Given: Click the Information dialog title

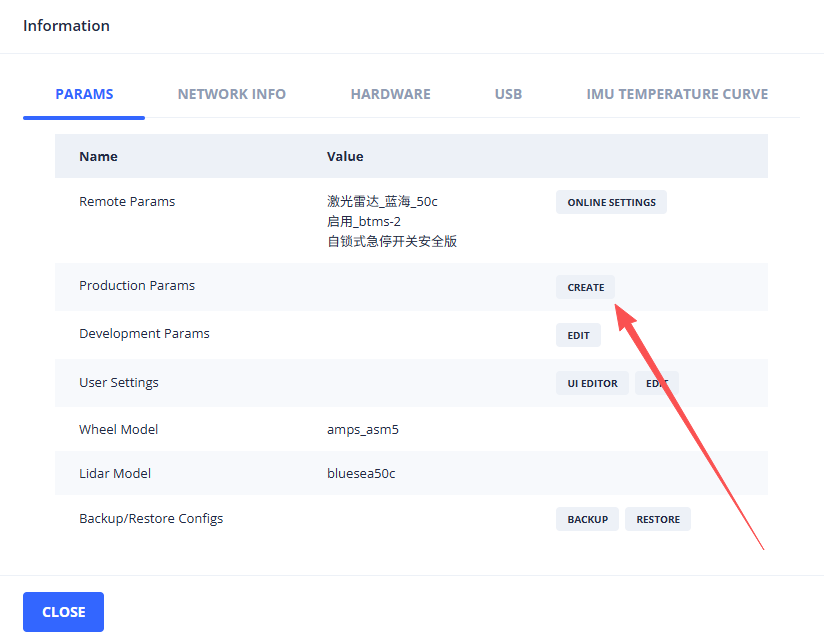Looking at the screenshot, I should [66, 26].
